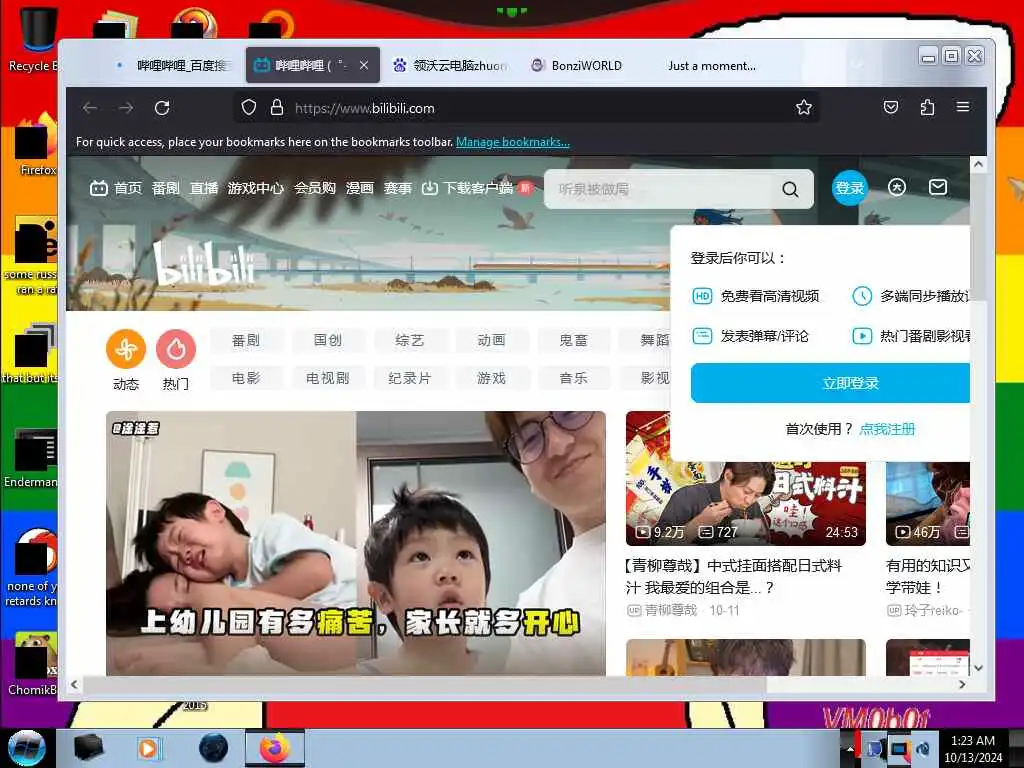Select the 鬼畜 category button
Viewport: 1024px width, 768px height.
pyautogui.click(x=574, y=340)
